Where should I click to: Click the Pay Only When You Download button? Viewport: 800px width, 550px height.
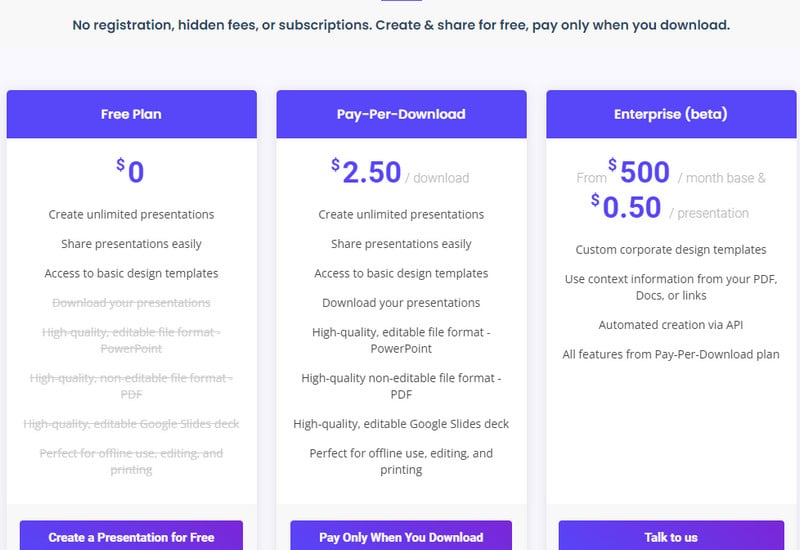[401, 536]
